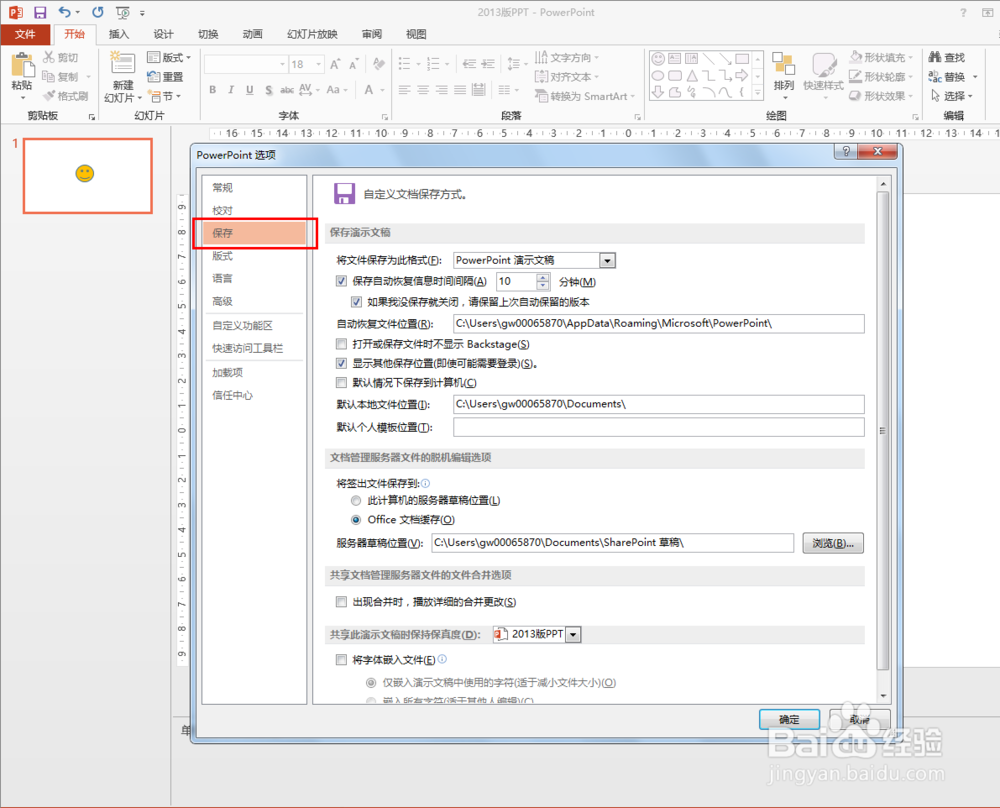Click the help question mark in options dialog
Image resolution: width=1000 pixels, height=808 pixels.
point(846,151)
